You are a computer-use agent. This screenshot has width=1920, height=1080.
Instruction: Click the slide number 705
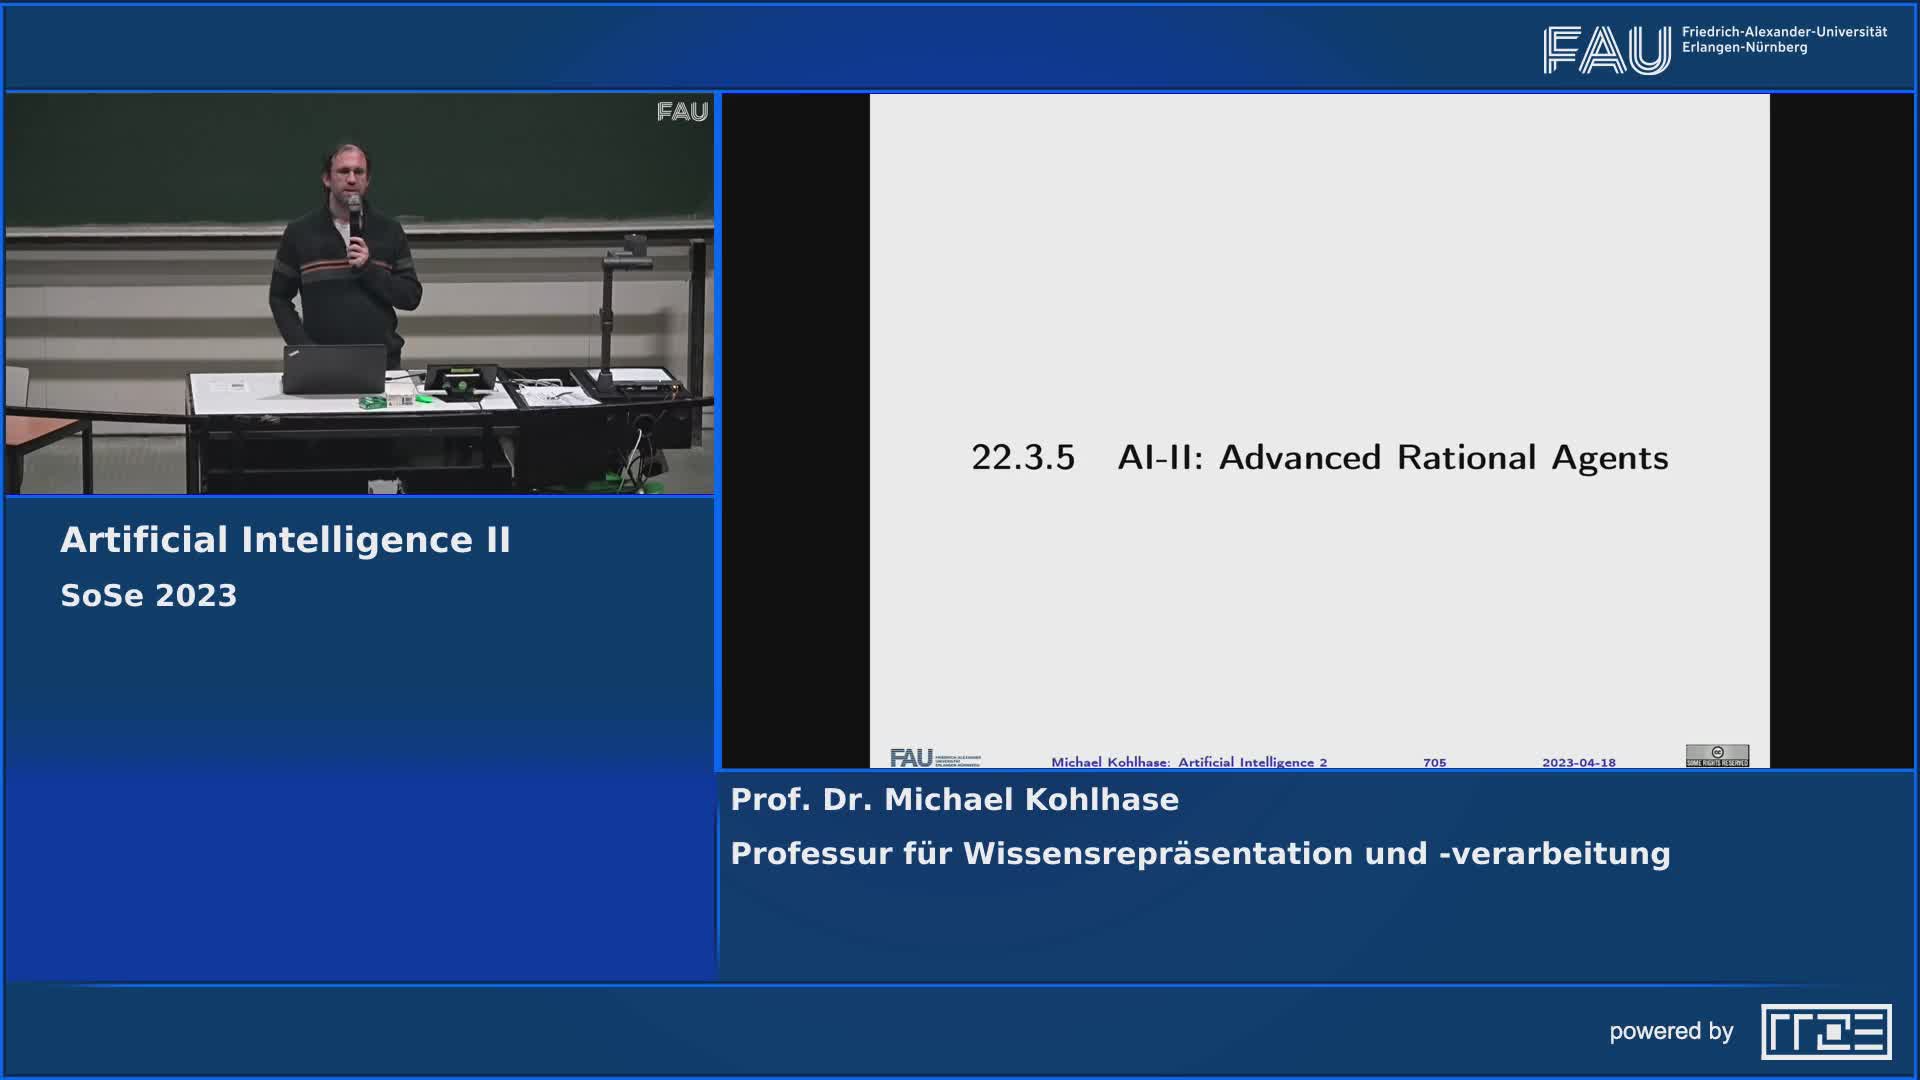pyautogui.click(x=1434, y=762)
